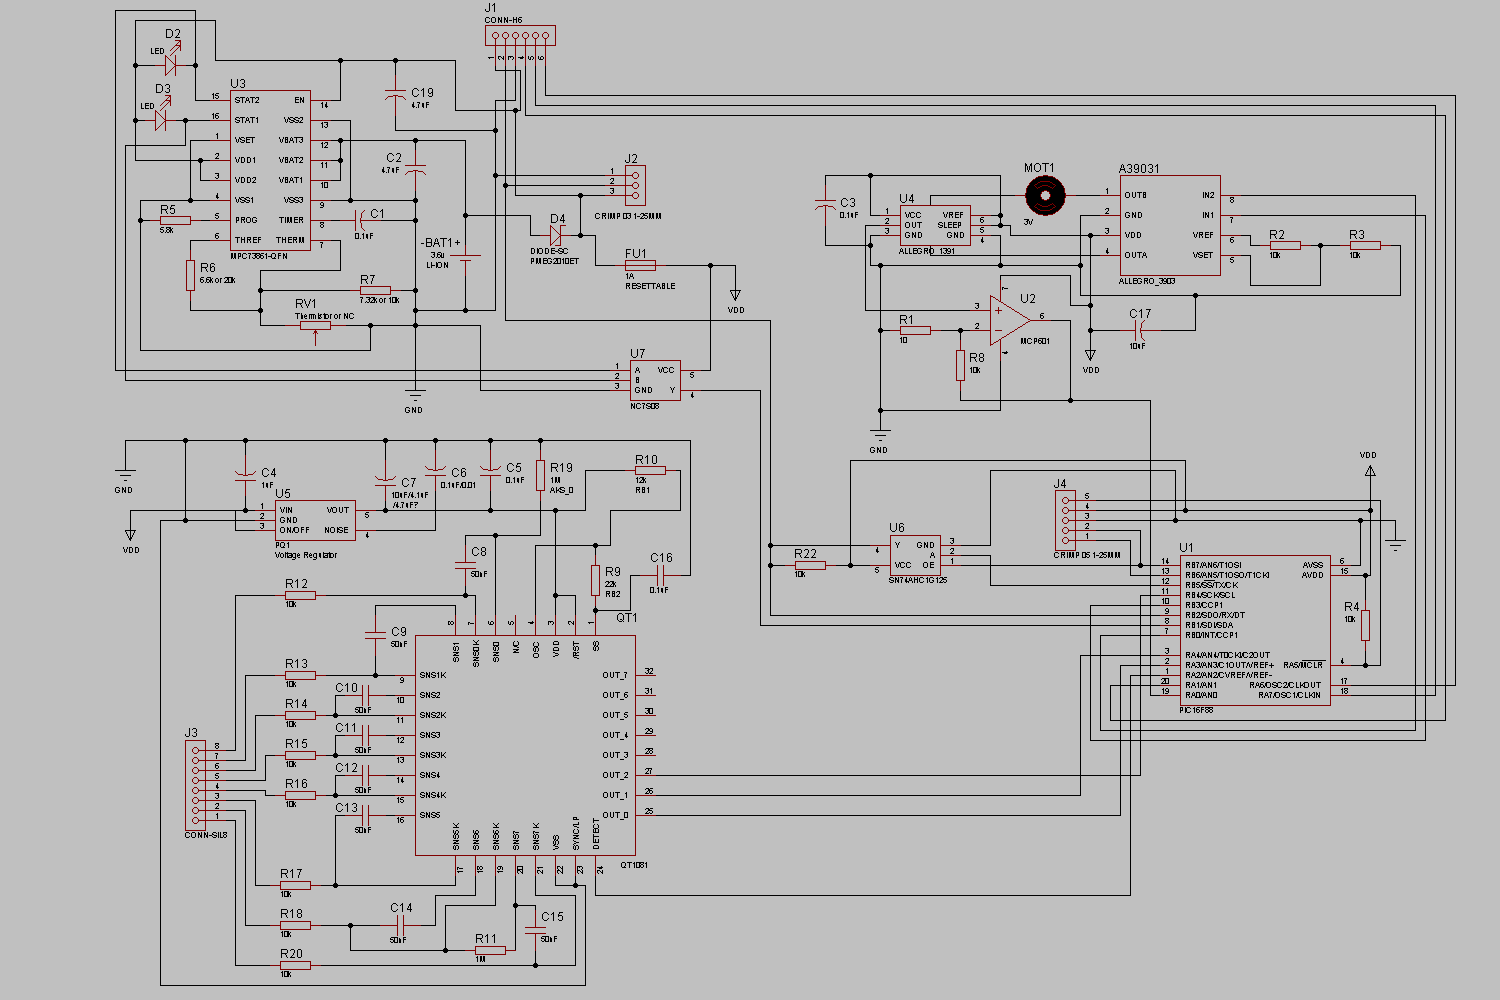Click resistor R2 at VREF pin

click(x=1285, y=245)
